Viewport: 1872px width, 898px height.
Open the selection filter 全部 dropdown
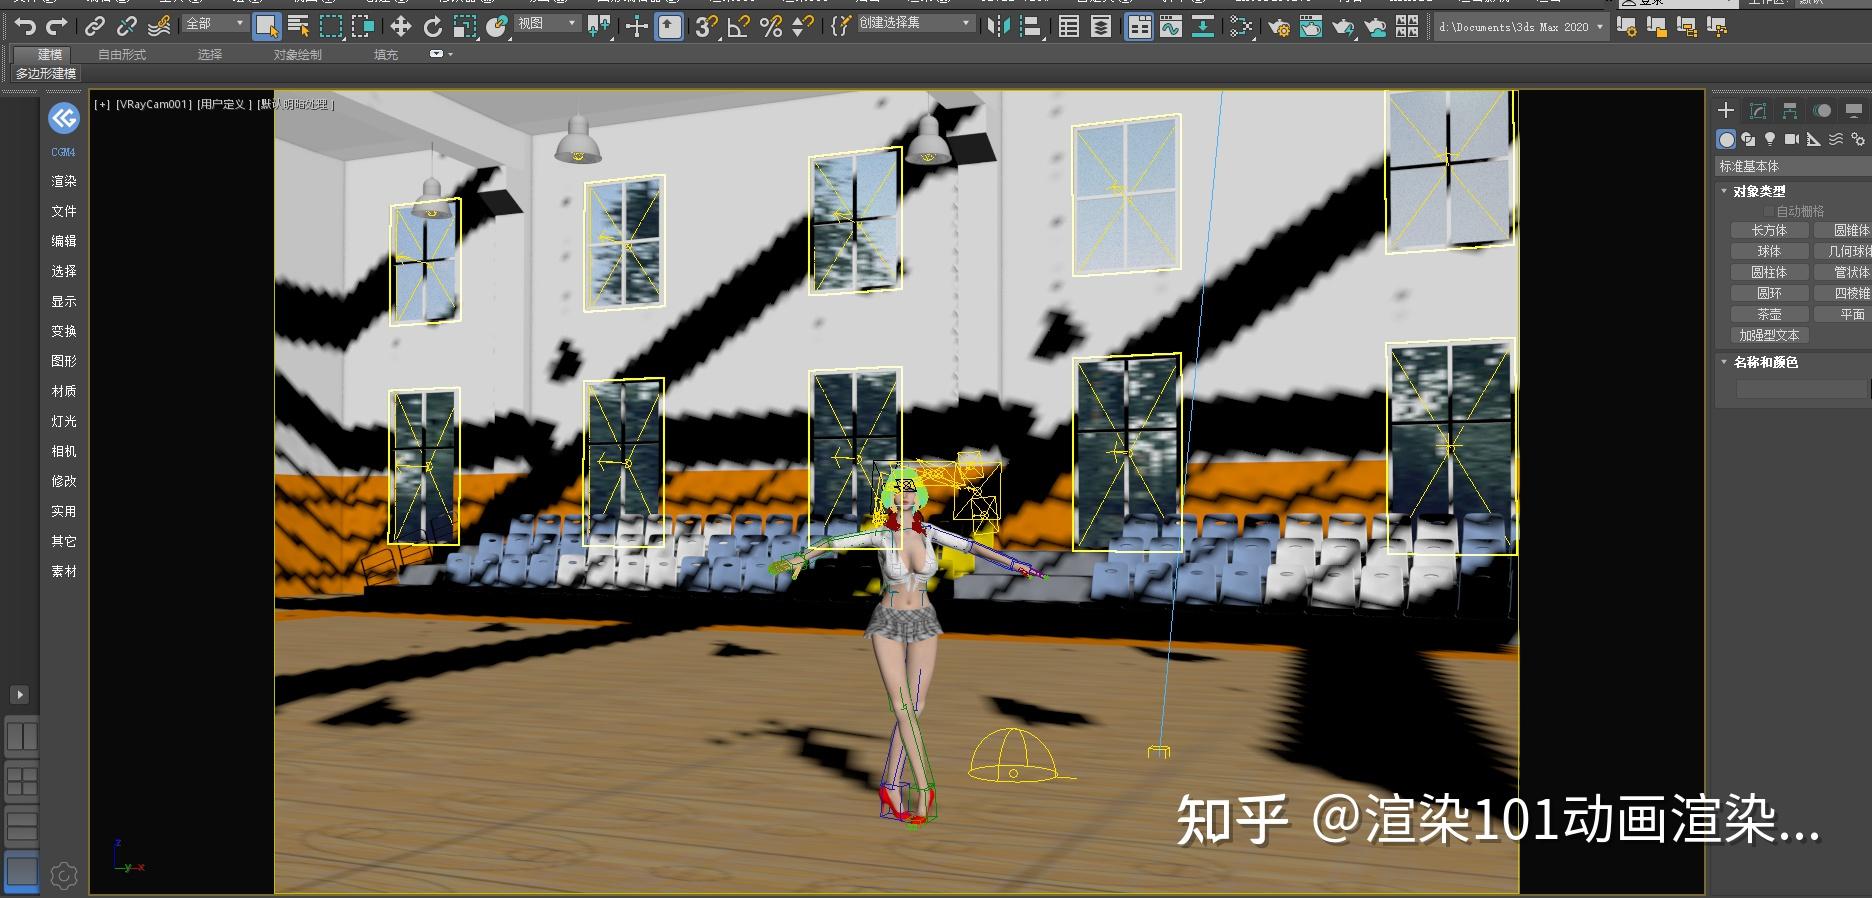click(x=215, y=23)
